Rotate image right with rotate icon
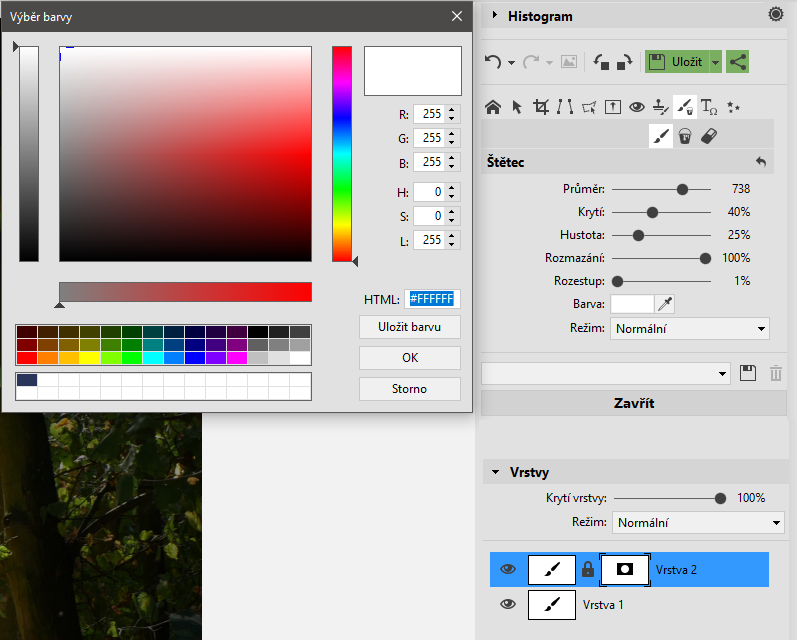The height and width of the screenshot is (640, 797). 624,62
